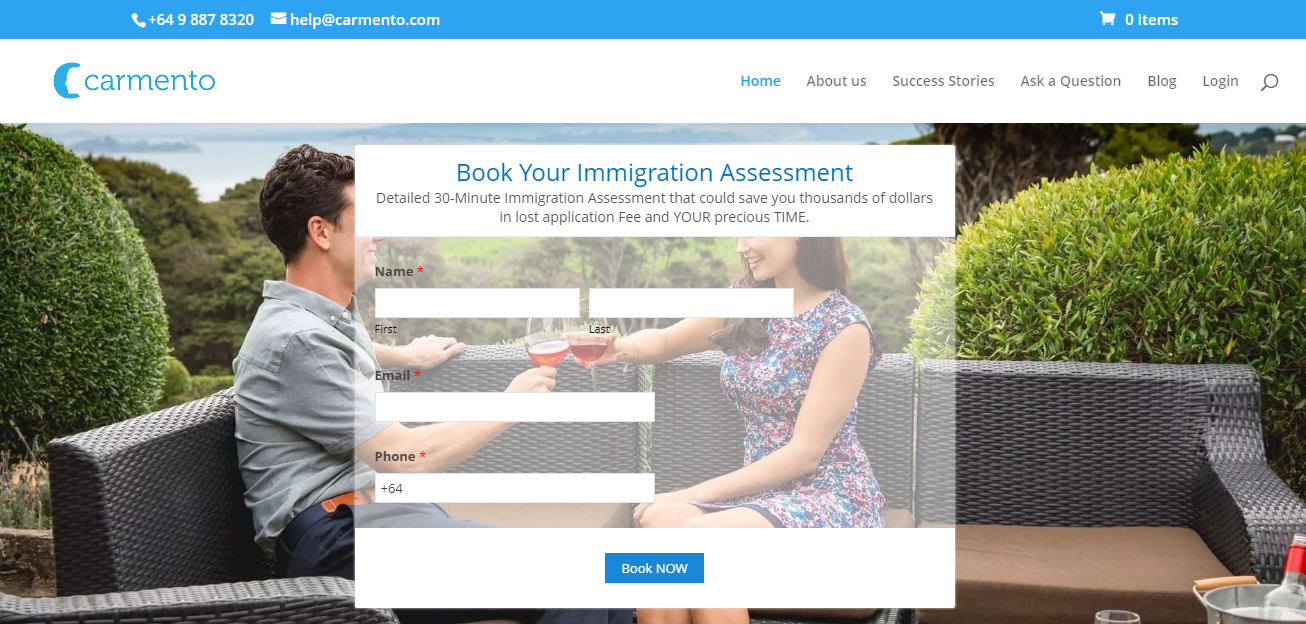The height and width of the screenshot is (624, 1306).
Task: Click the help@carmento.com email link
Action: point(365,20)
